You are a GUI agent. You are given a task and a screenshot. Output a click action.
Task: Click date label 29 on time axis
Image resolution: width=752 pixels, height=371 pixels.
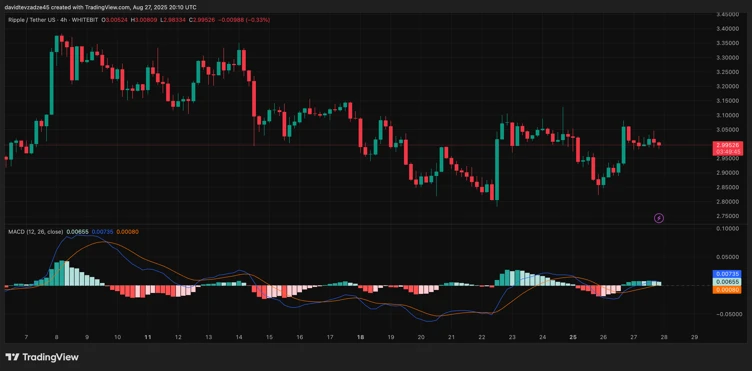[694, 337]
